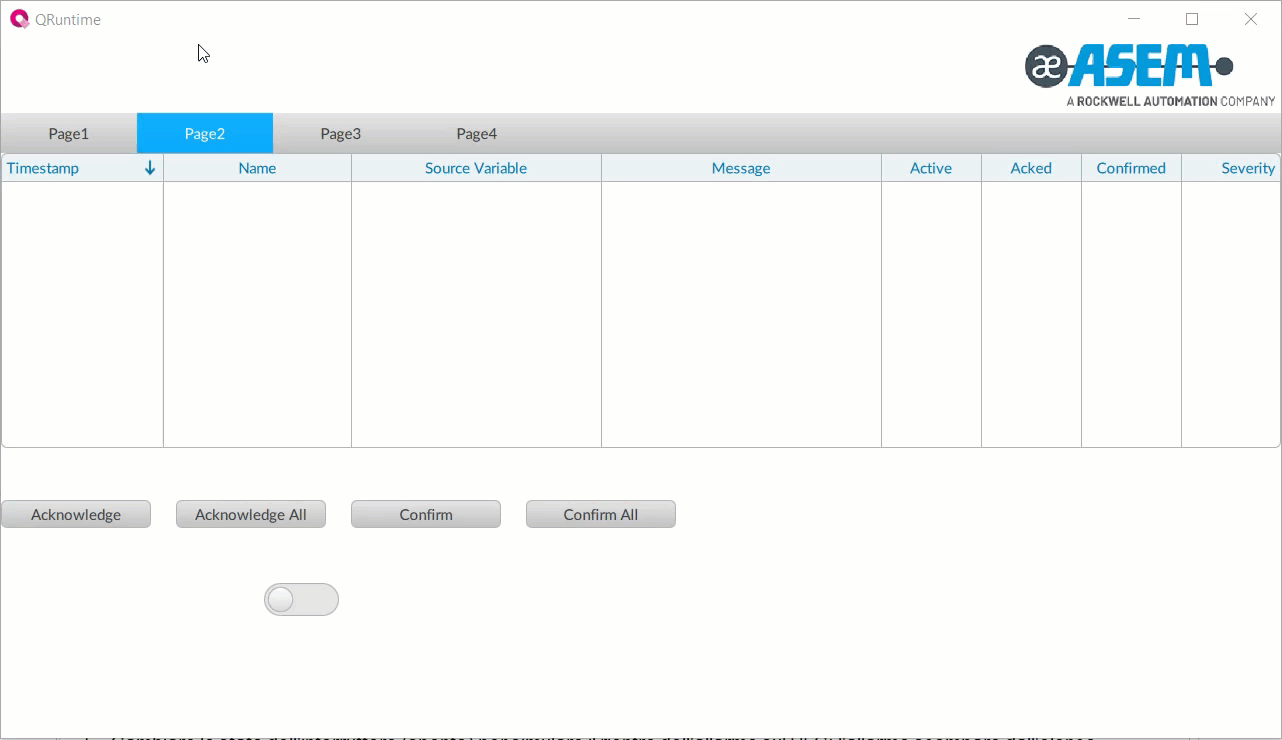Click the Timestamp sort arrow icon
This screenshot has height=740, width=1282.
pyautogui.click(x=150, y=168)
